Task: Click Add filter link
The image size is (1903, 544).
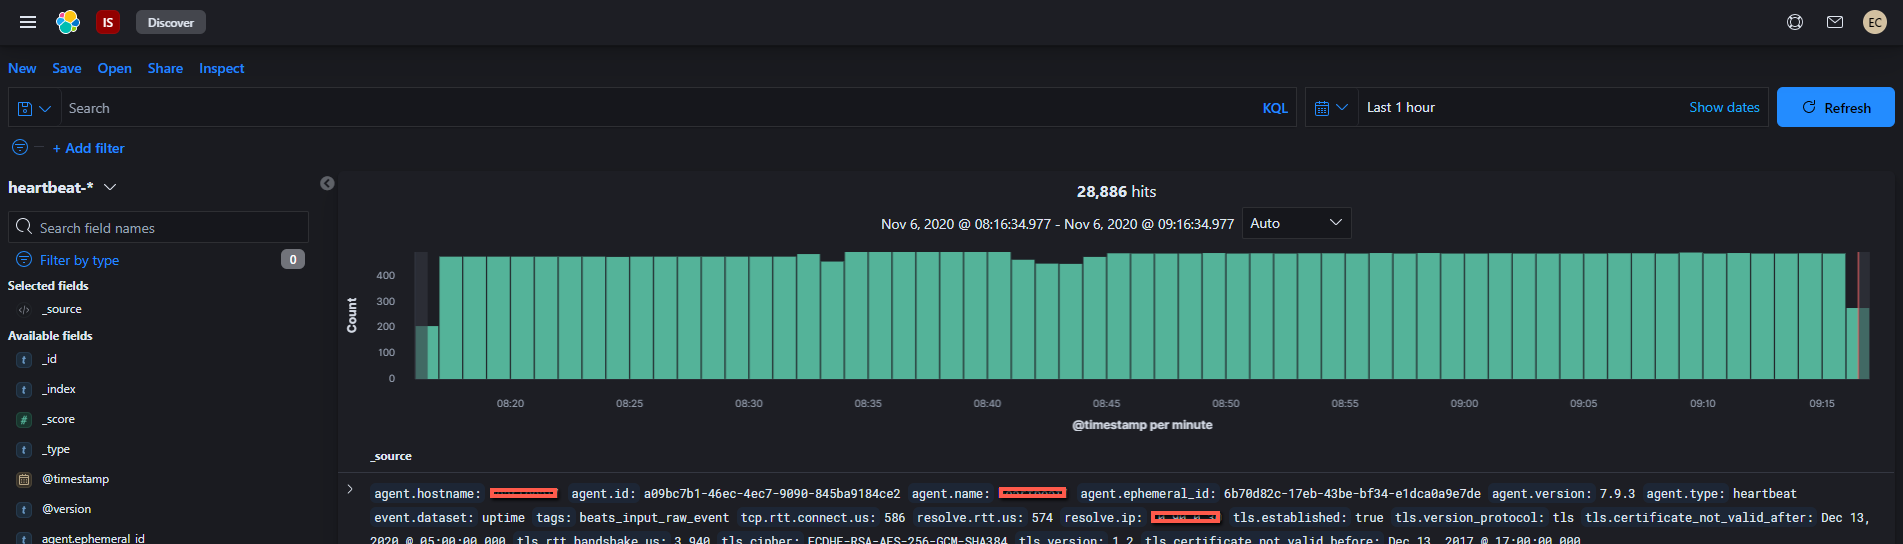Action: point(89,148)
